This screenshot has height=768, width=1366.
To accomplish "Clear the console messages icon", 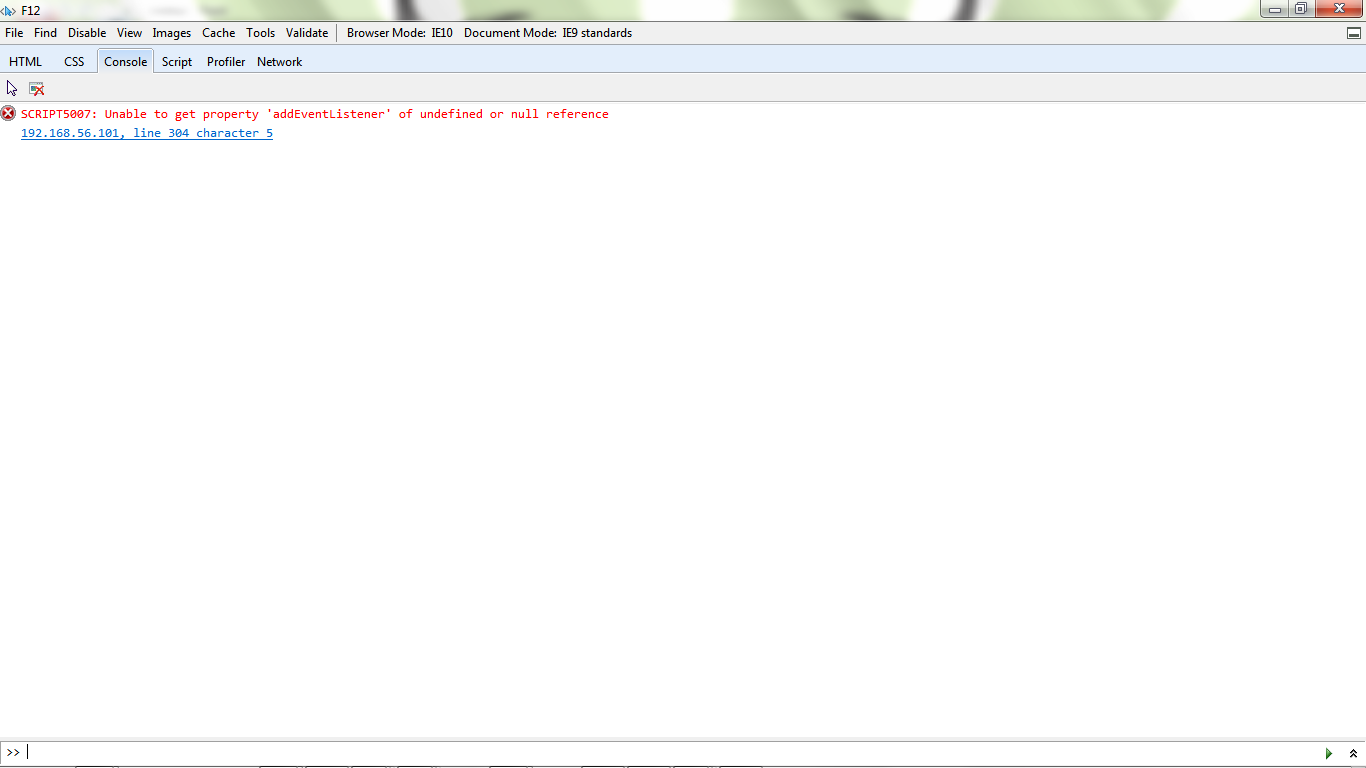I will [x=37, y=88].
